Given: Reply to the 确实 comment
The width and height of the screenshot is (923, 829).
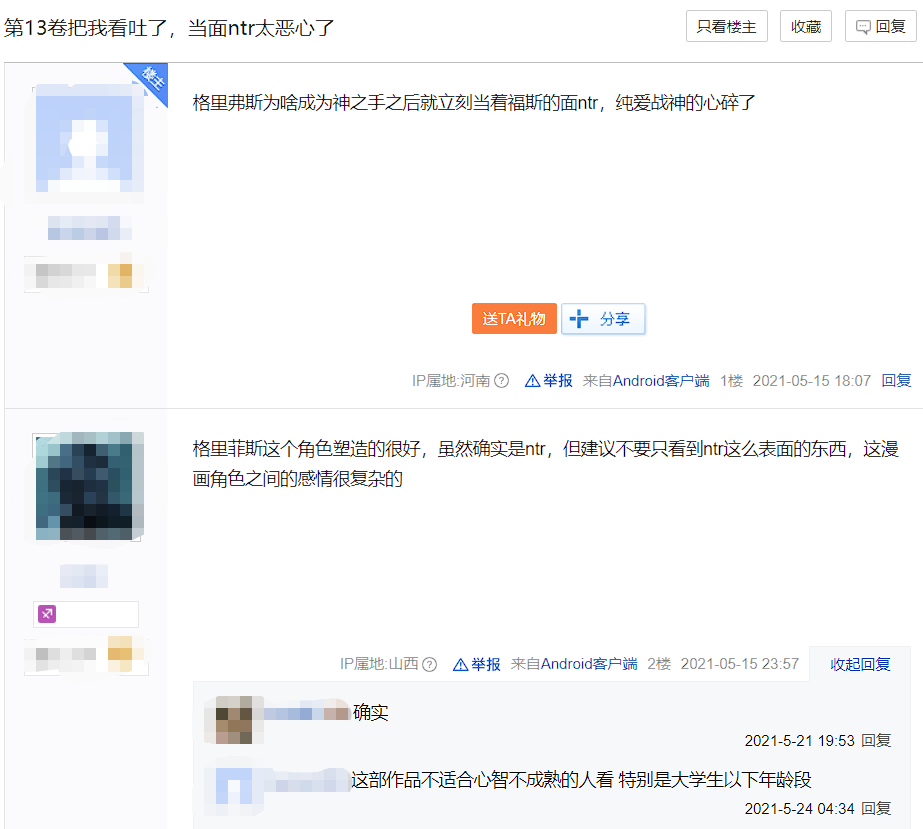Looking at the screenshot, I should tap(875, 741).
